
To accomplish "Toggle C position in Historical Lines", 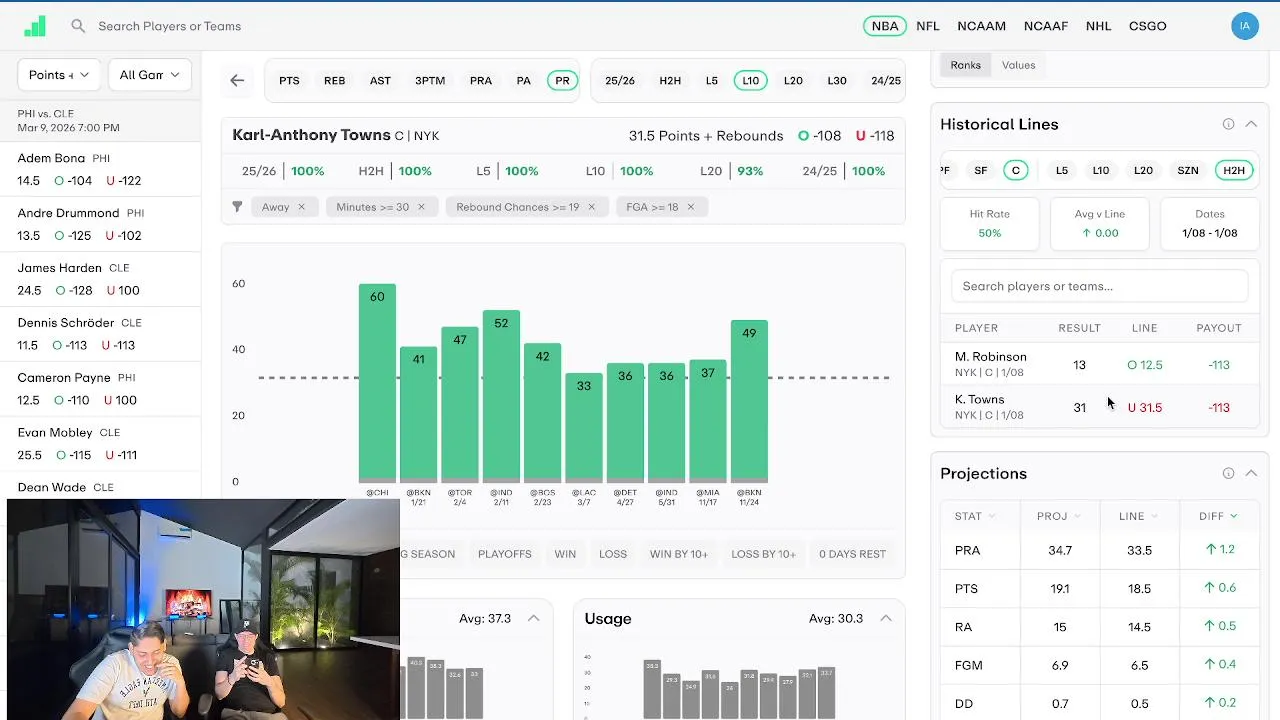I will tap(1016, 171).
